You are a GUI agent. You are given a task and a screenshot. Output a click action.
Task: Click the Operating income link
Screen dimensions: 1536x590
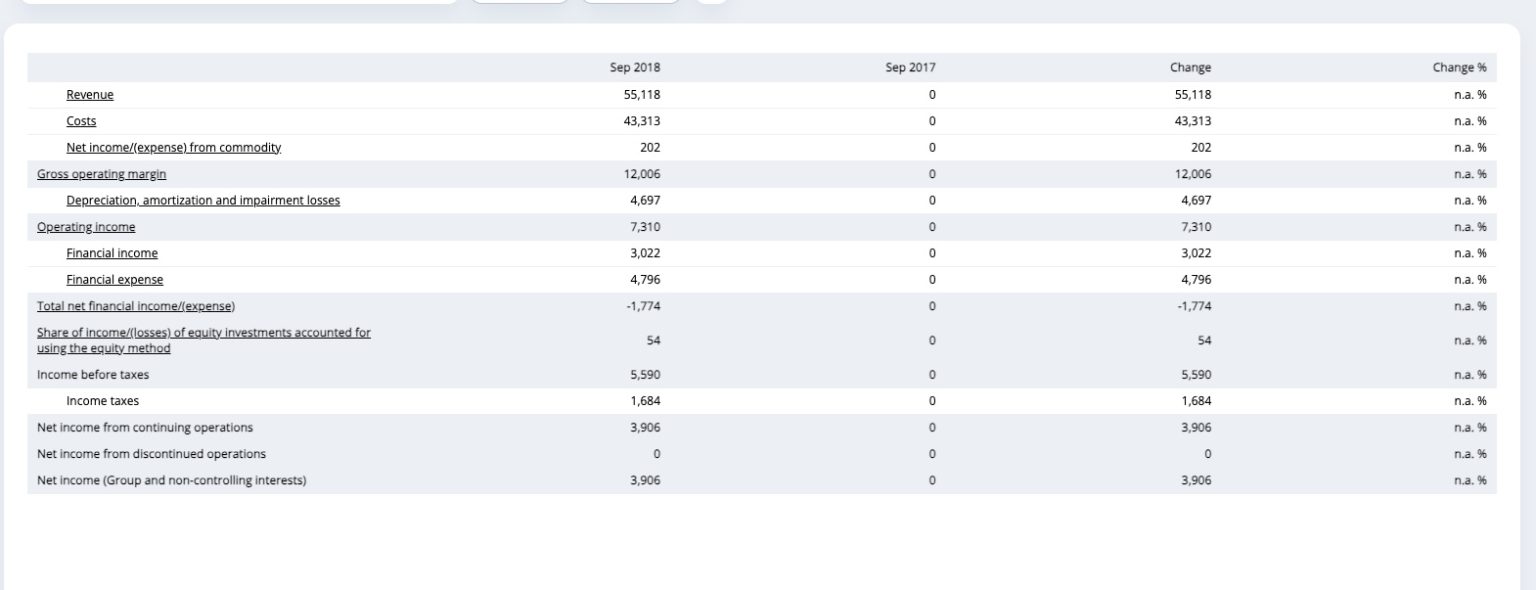click(86, 227)
